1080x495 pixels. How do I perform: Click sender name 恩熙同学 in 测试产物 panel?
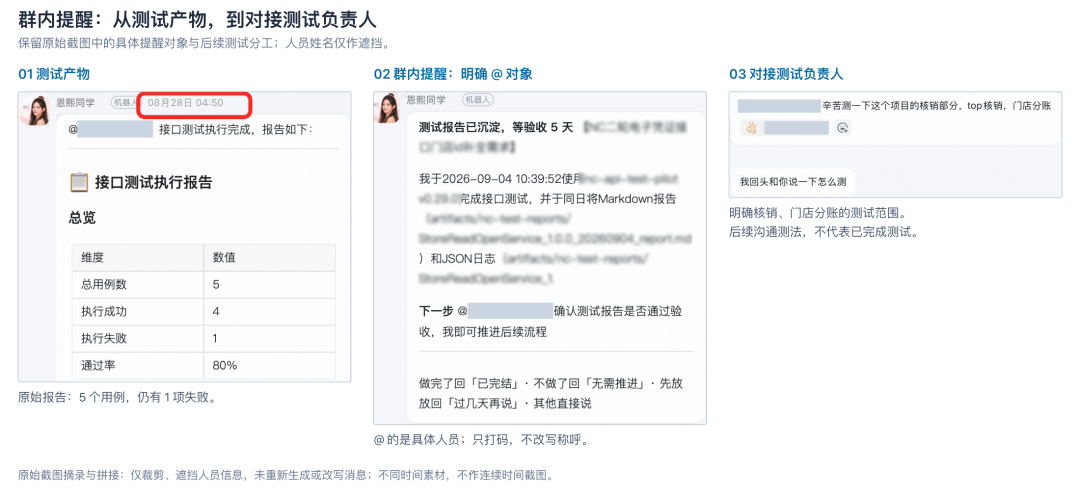click(x=76, y=102)
